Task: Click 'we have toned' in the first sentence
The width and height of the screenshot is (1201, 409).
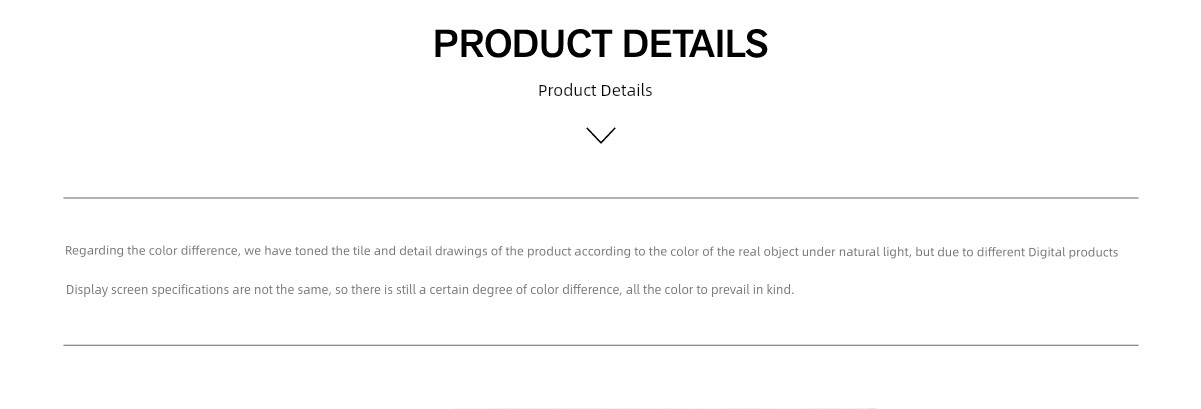Action: click(286, 251)
